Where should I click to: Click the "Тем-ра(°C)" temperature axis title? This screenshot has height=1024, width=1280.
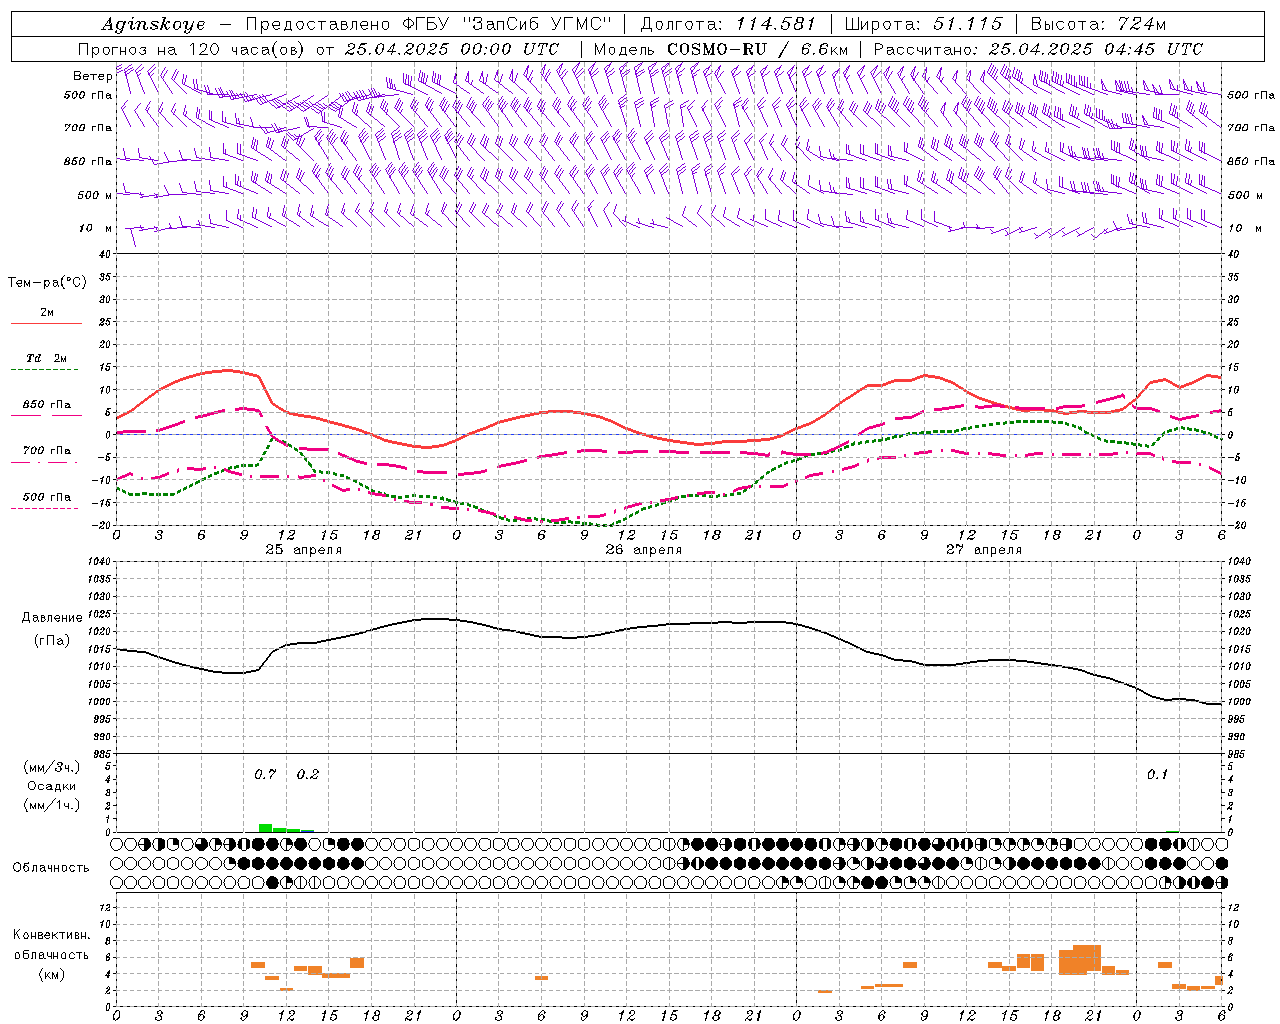tap(47, 283)
